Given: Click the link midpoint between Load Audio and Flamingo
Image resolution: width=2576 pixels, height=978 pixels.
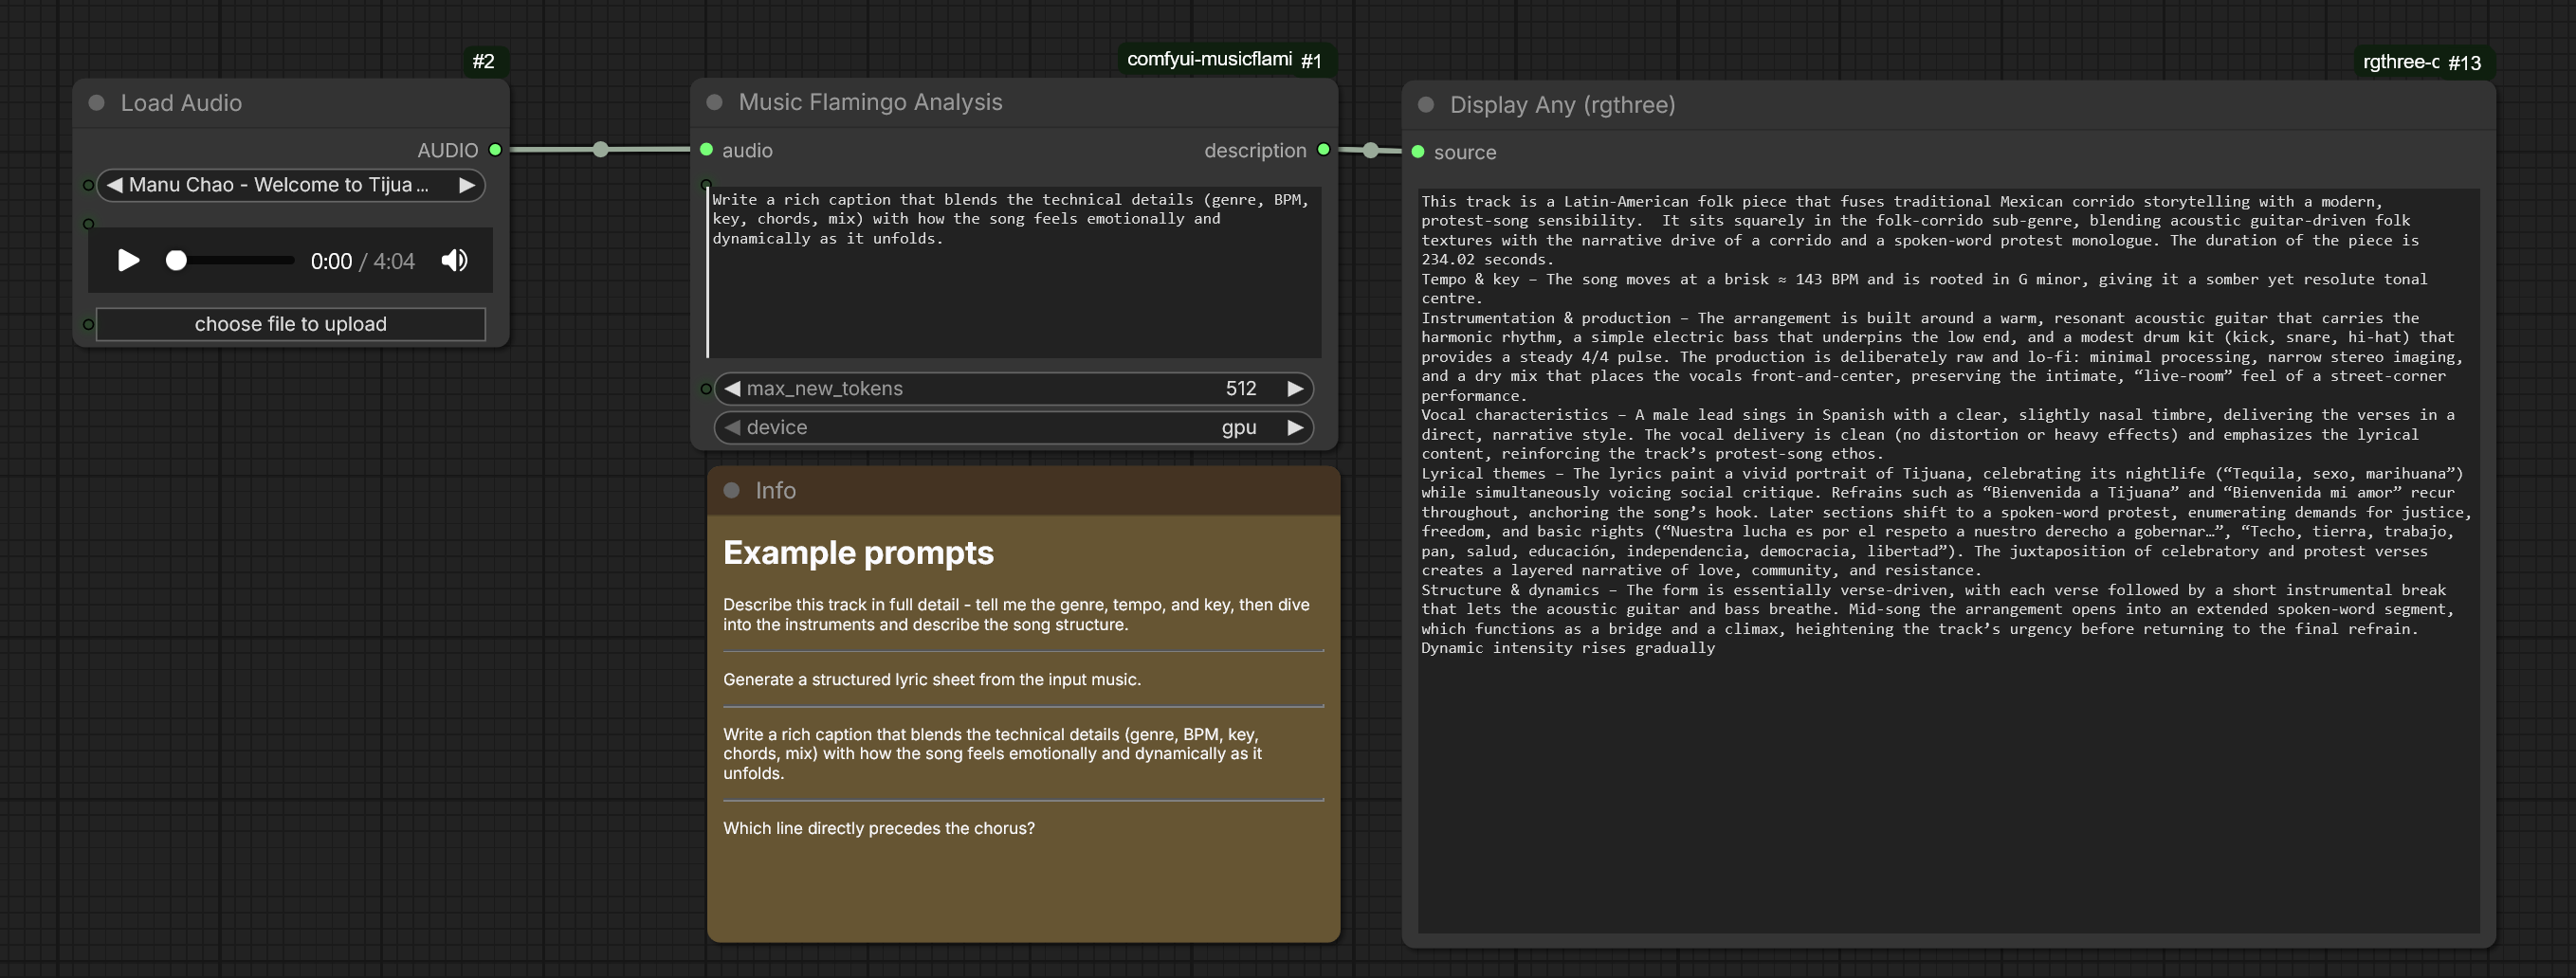Looking at the screenshot, I should click(600, 150).
